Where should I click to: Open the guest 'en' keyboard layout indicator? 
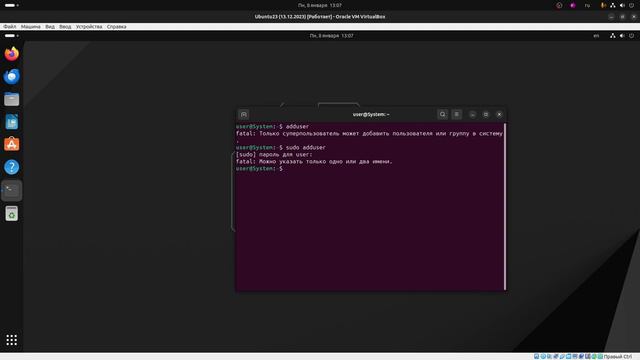[596, 36]
